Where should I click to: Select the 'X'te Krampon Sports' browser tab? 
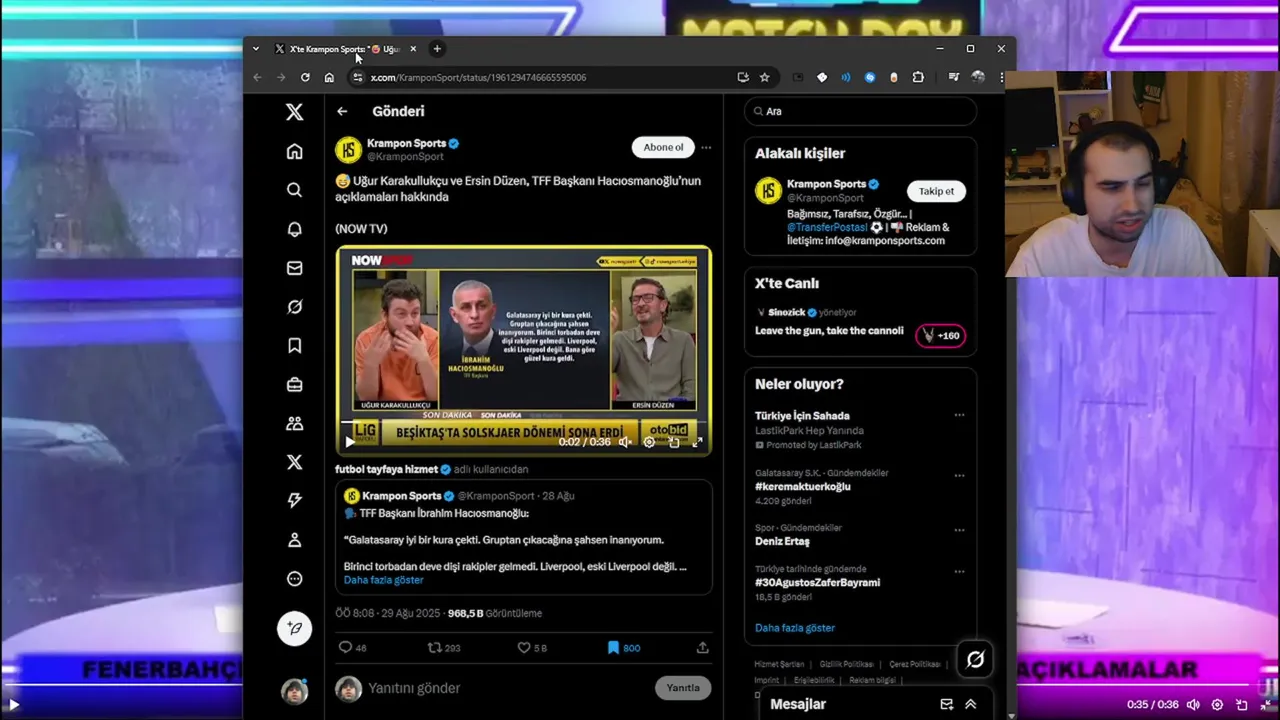(x=335, y=49)
